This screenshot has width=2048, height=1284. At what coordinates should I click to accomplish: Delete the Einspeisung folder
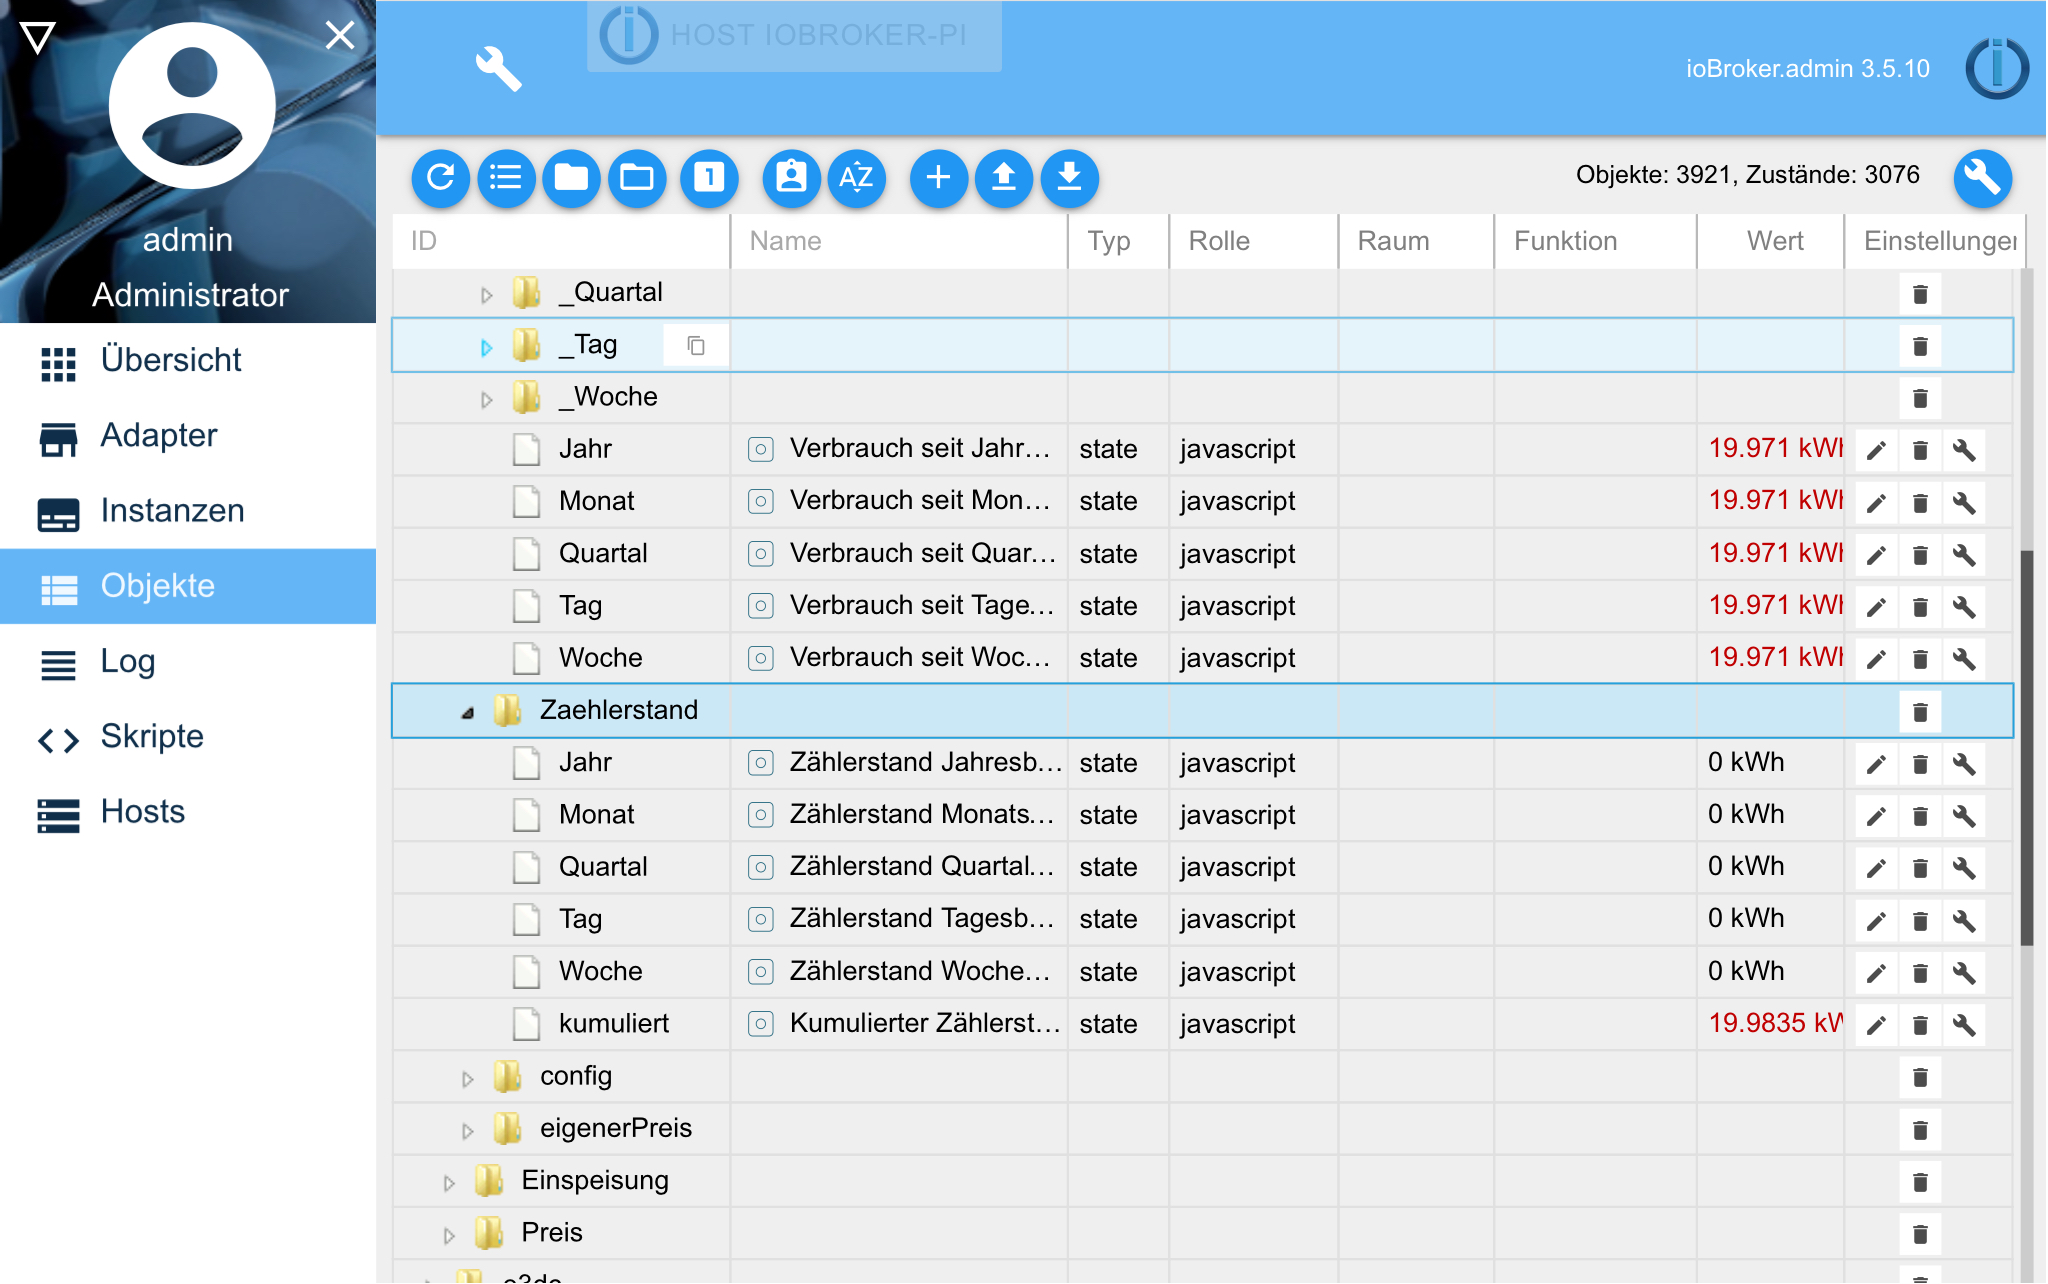pyautogui.click(x=1920, y=1182)
